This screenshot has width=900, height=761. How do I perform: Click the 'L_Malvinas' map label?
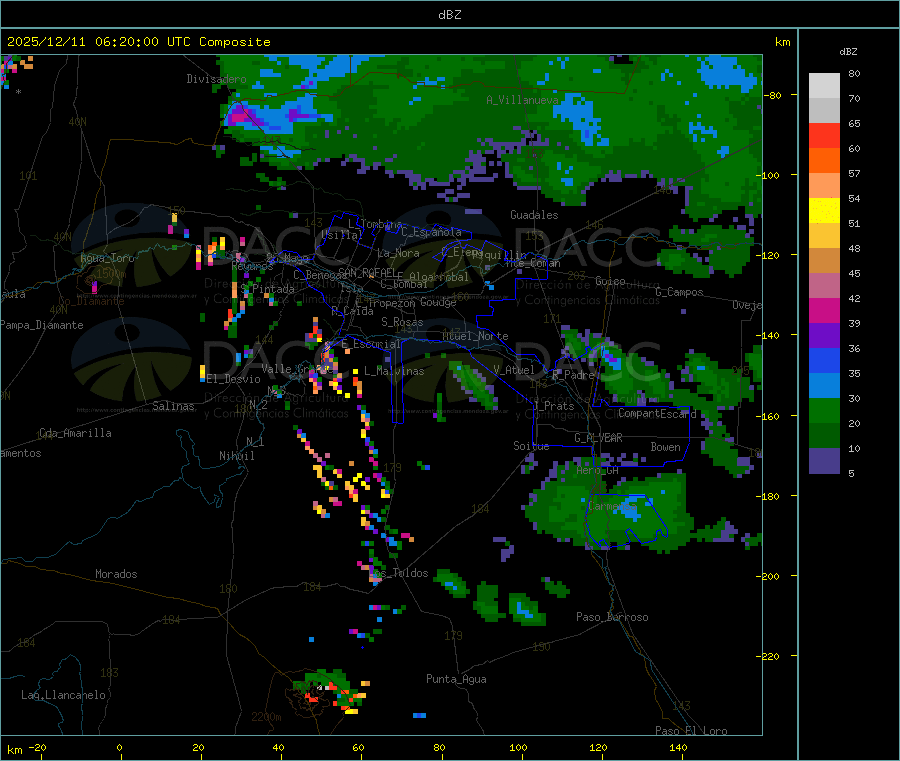(x=394, y=371)
